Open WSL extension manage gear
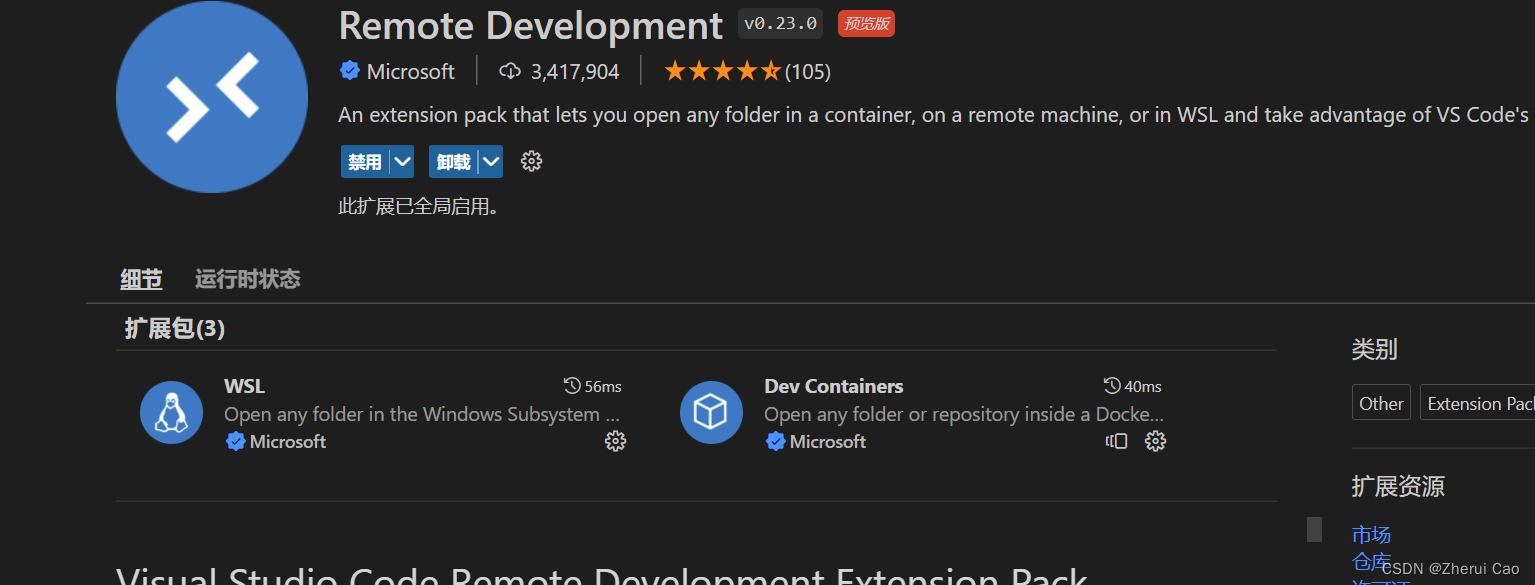The image size is (1535, 585). [616, 441]
